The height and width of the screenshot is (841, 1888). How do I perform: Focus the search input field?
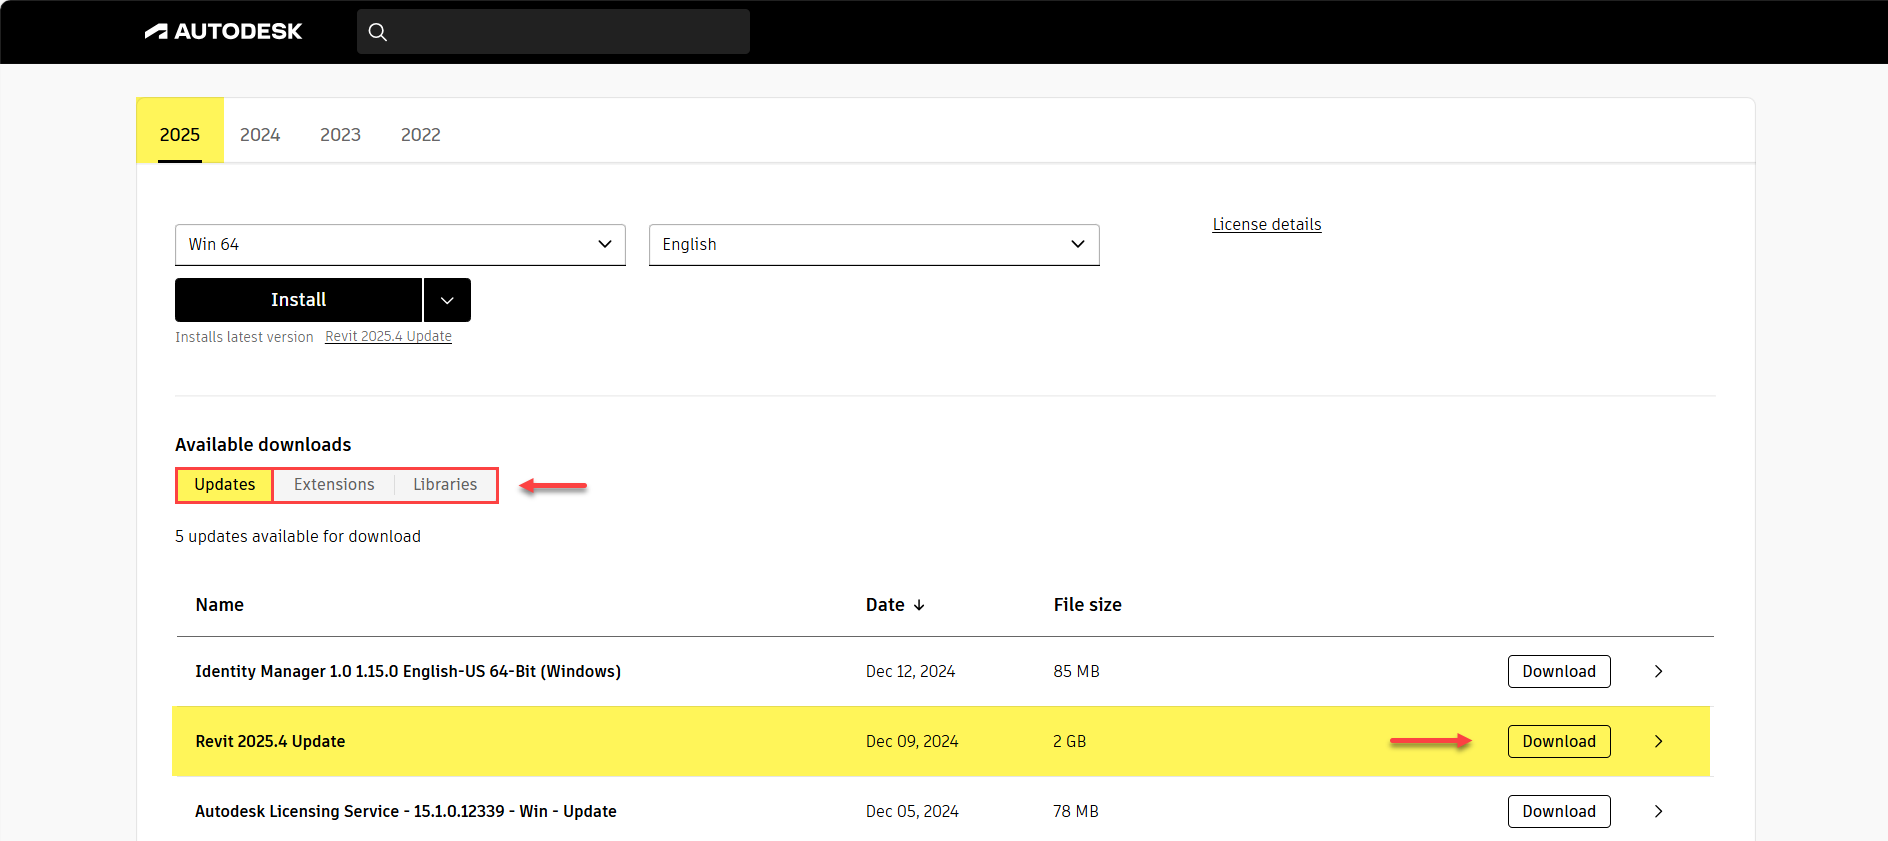[553, 32]
